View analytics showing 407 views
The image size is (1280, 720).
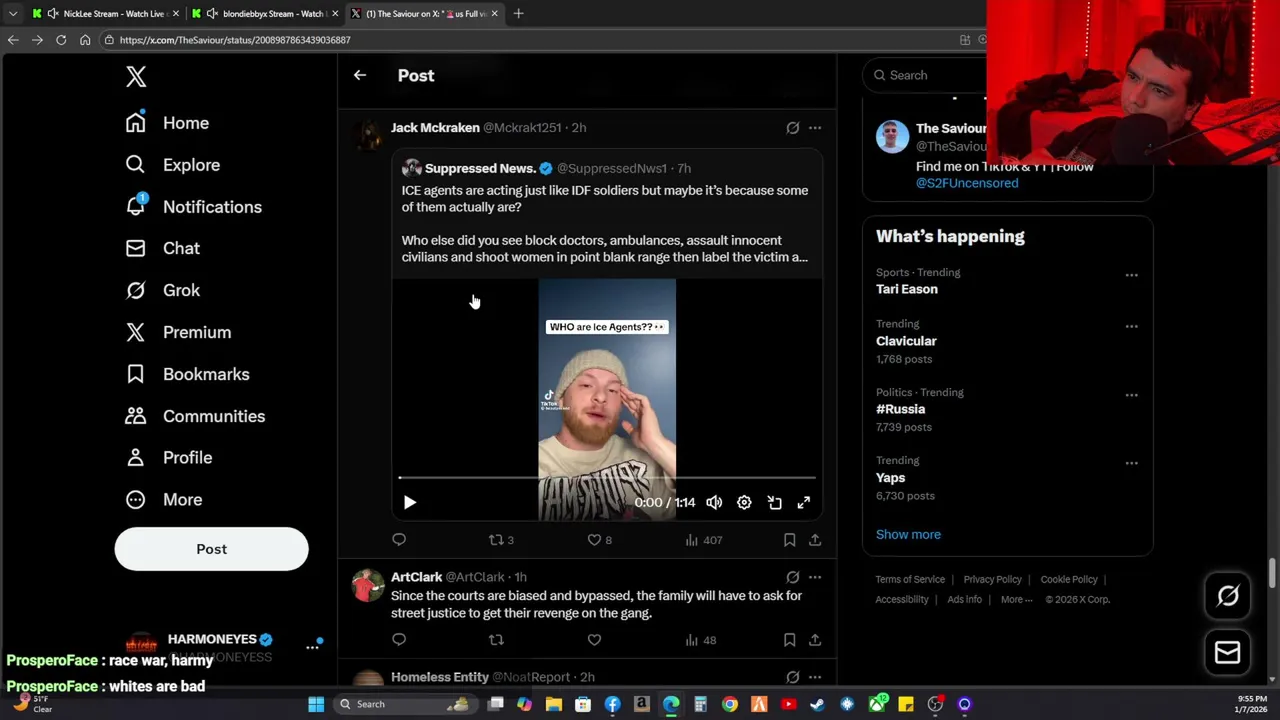[703, 540]
